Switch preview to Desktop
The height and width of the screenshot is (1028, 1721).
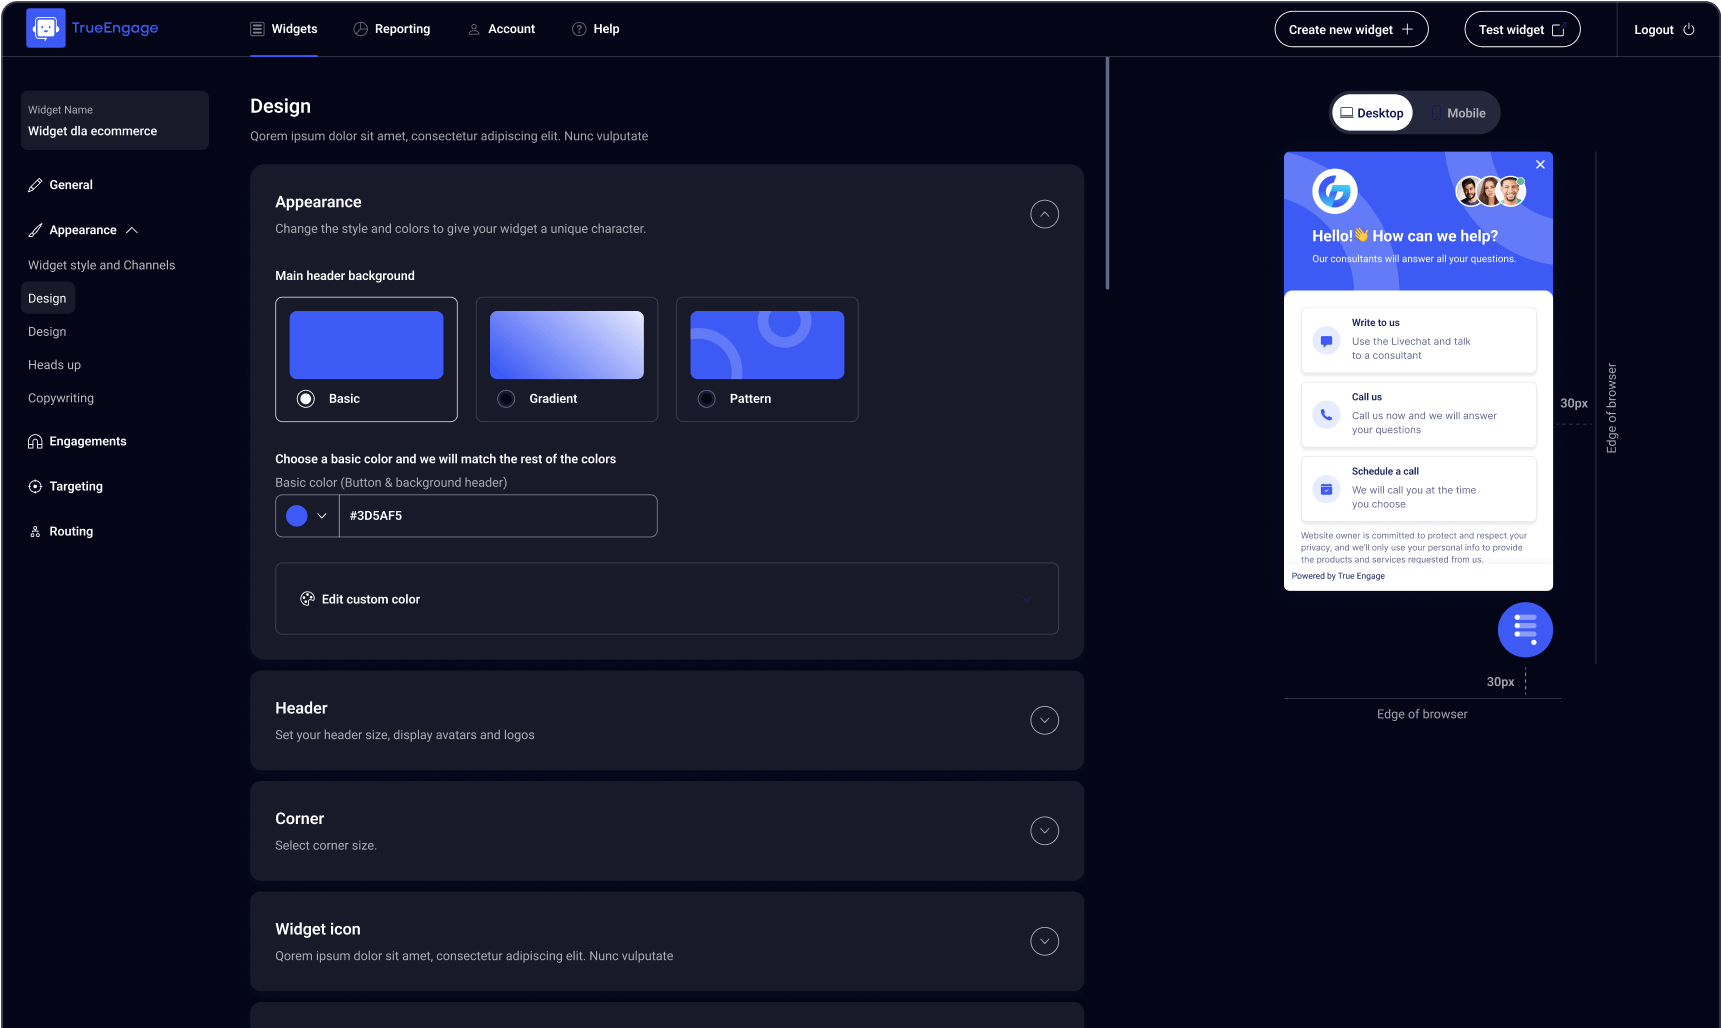click(x=1372, y=113)
